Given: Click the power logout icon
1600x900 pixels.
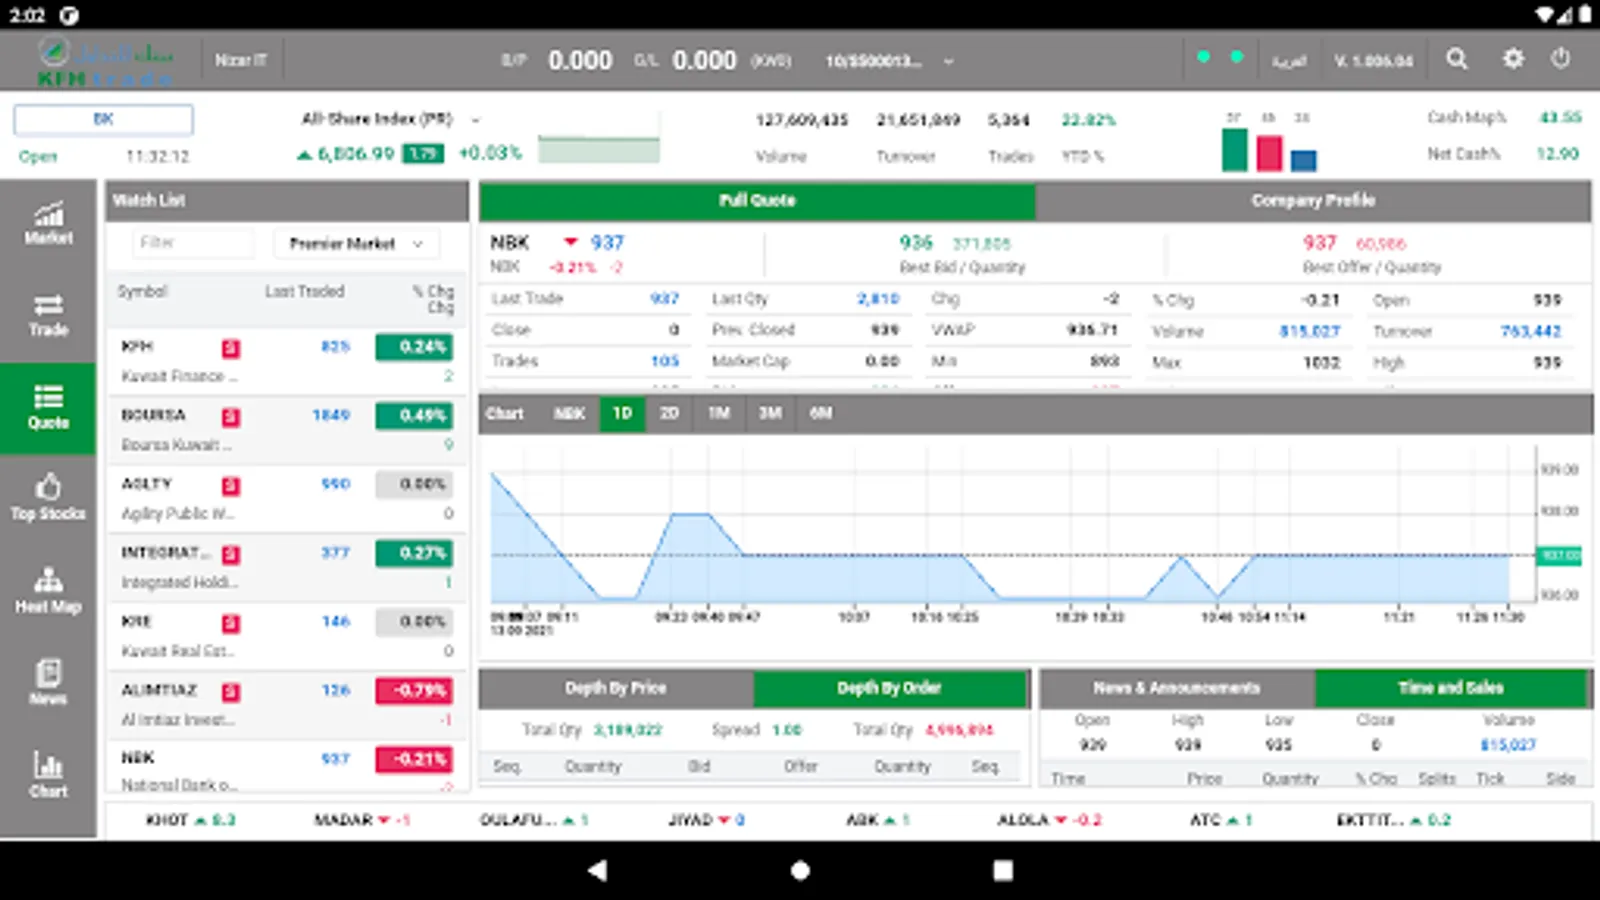Looking at the screenshot, I should coord(1560,59).
